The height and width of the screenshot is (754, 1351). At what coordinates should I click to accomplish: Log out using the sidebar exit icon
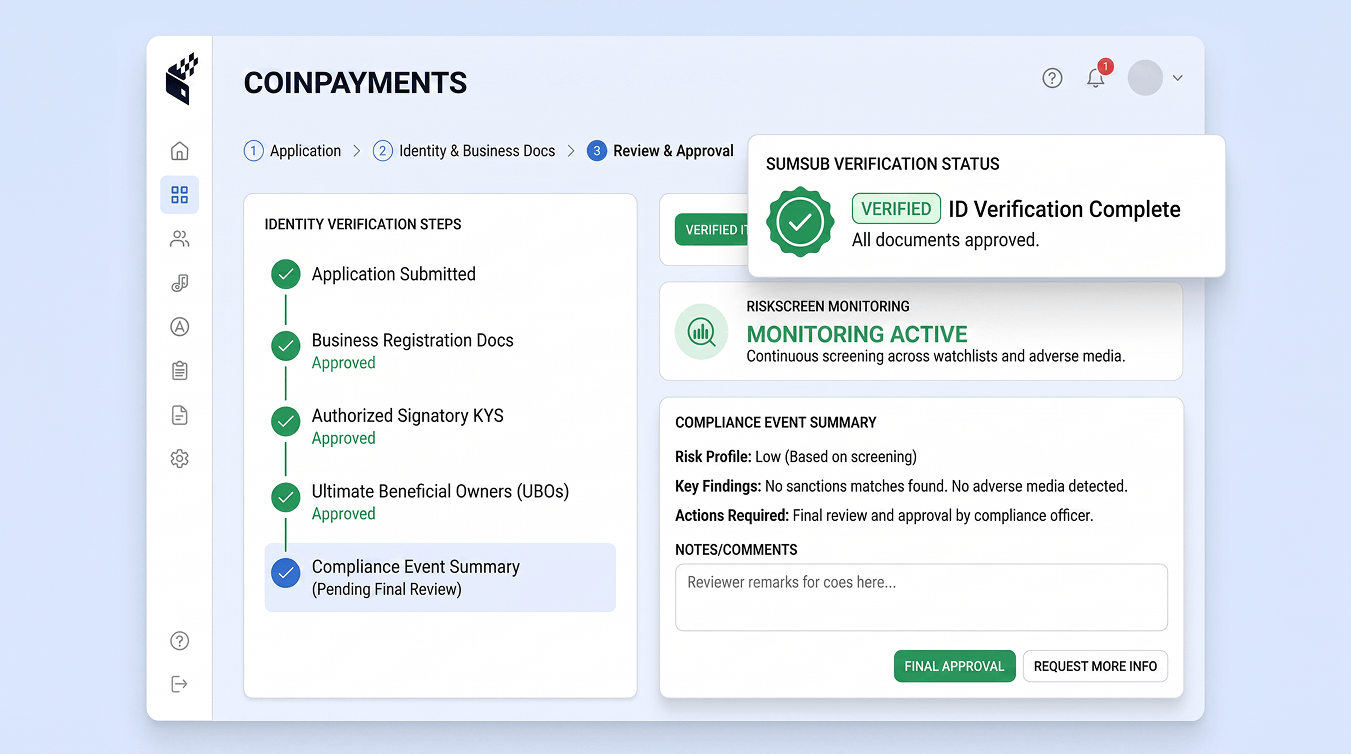(x=180, y=684)
